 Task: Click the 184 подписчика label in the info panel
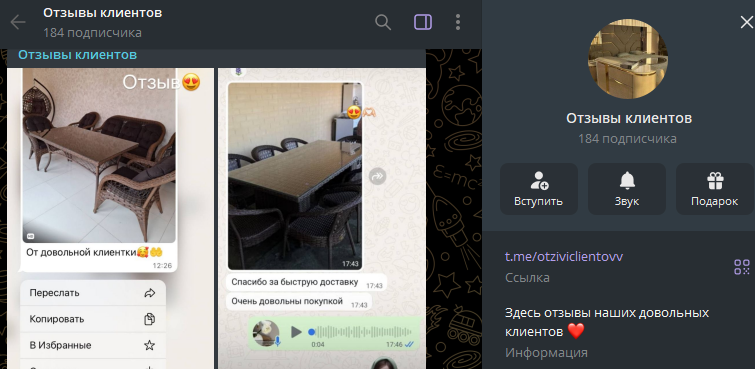(x=627, y=139)
